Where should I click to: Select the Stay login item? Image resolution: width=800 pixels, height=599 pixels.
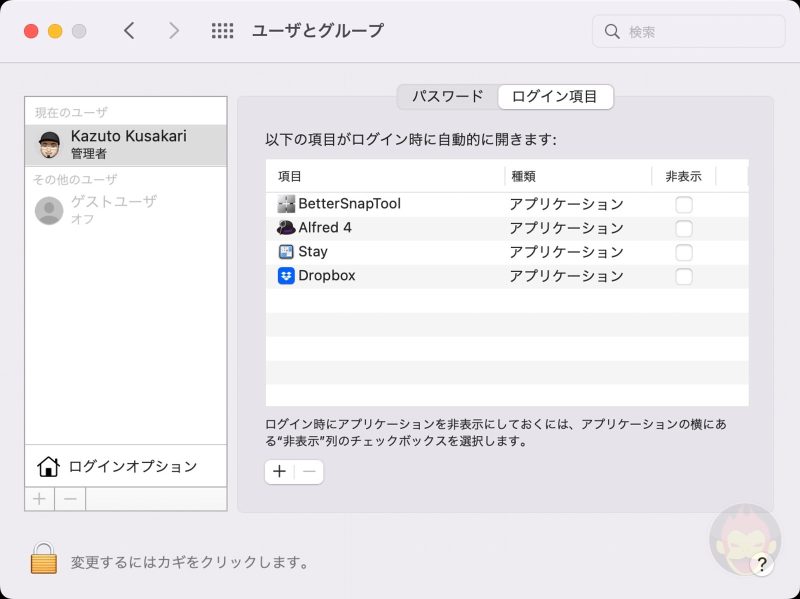312,252
